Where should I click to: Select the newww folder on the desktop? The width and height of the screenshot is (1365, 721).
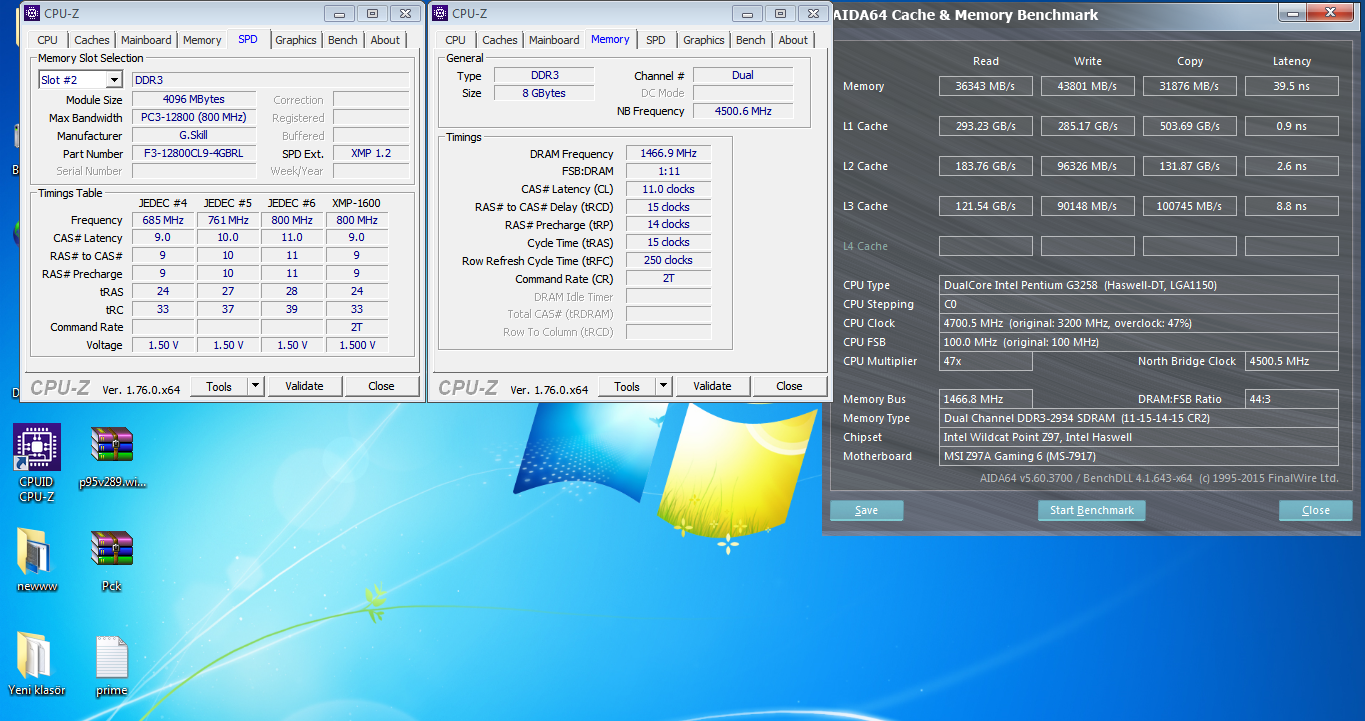pyautogui.click(x=37, y=560)
